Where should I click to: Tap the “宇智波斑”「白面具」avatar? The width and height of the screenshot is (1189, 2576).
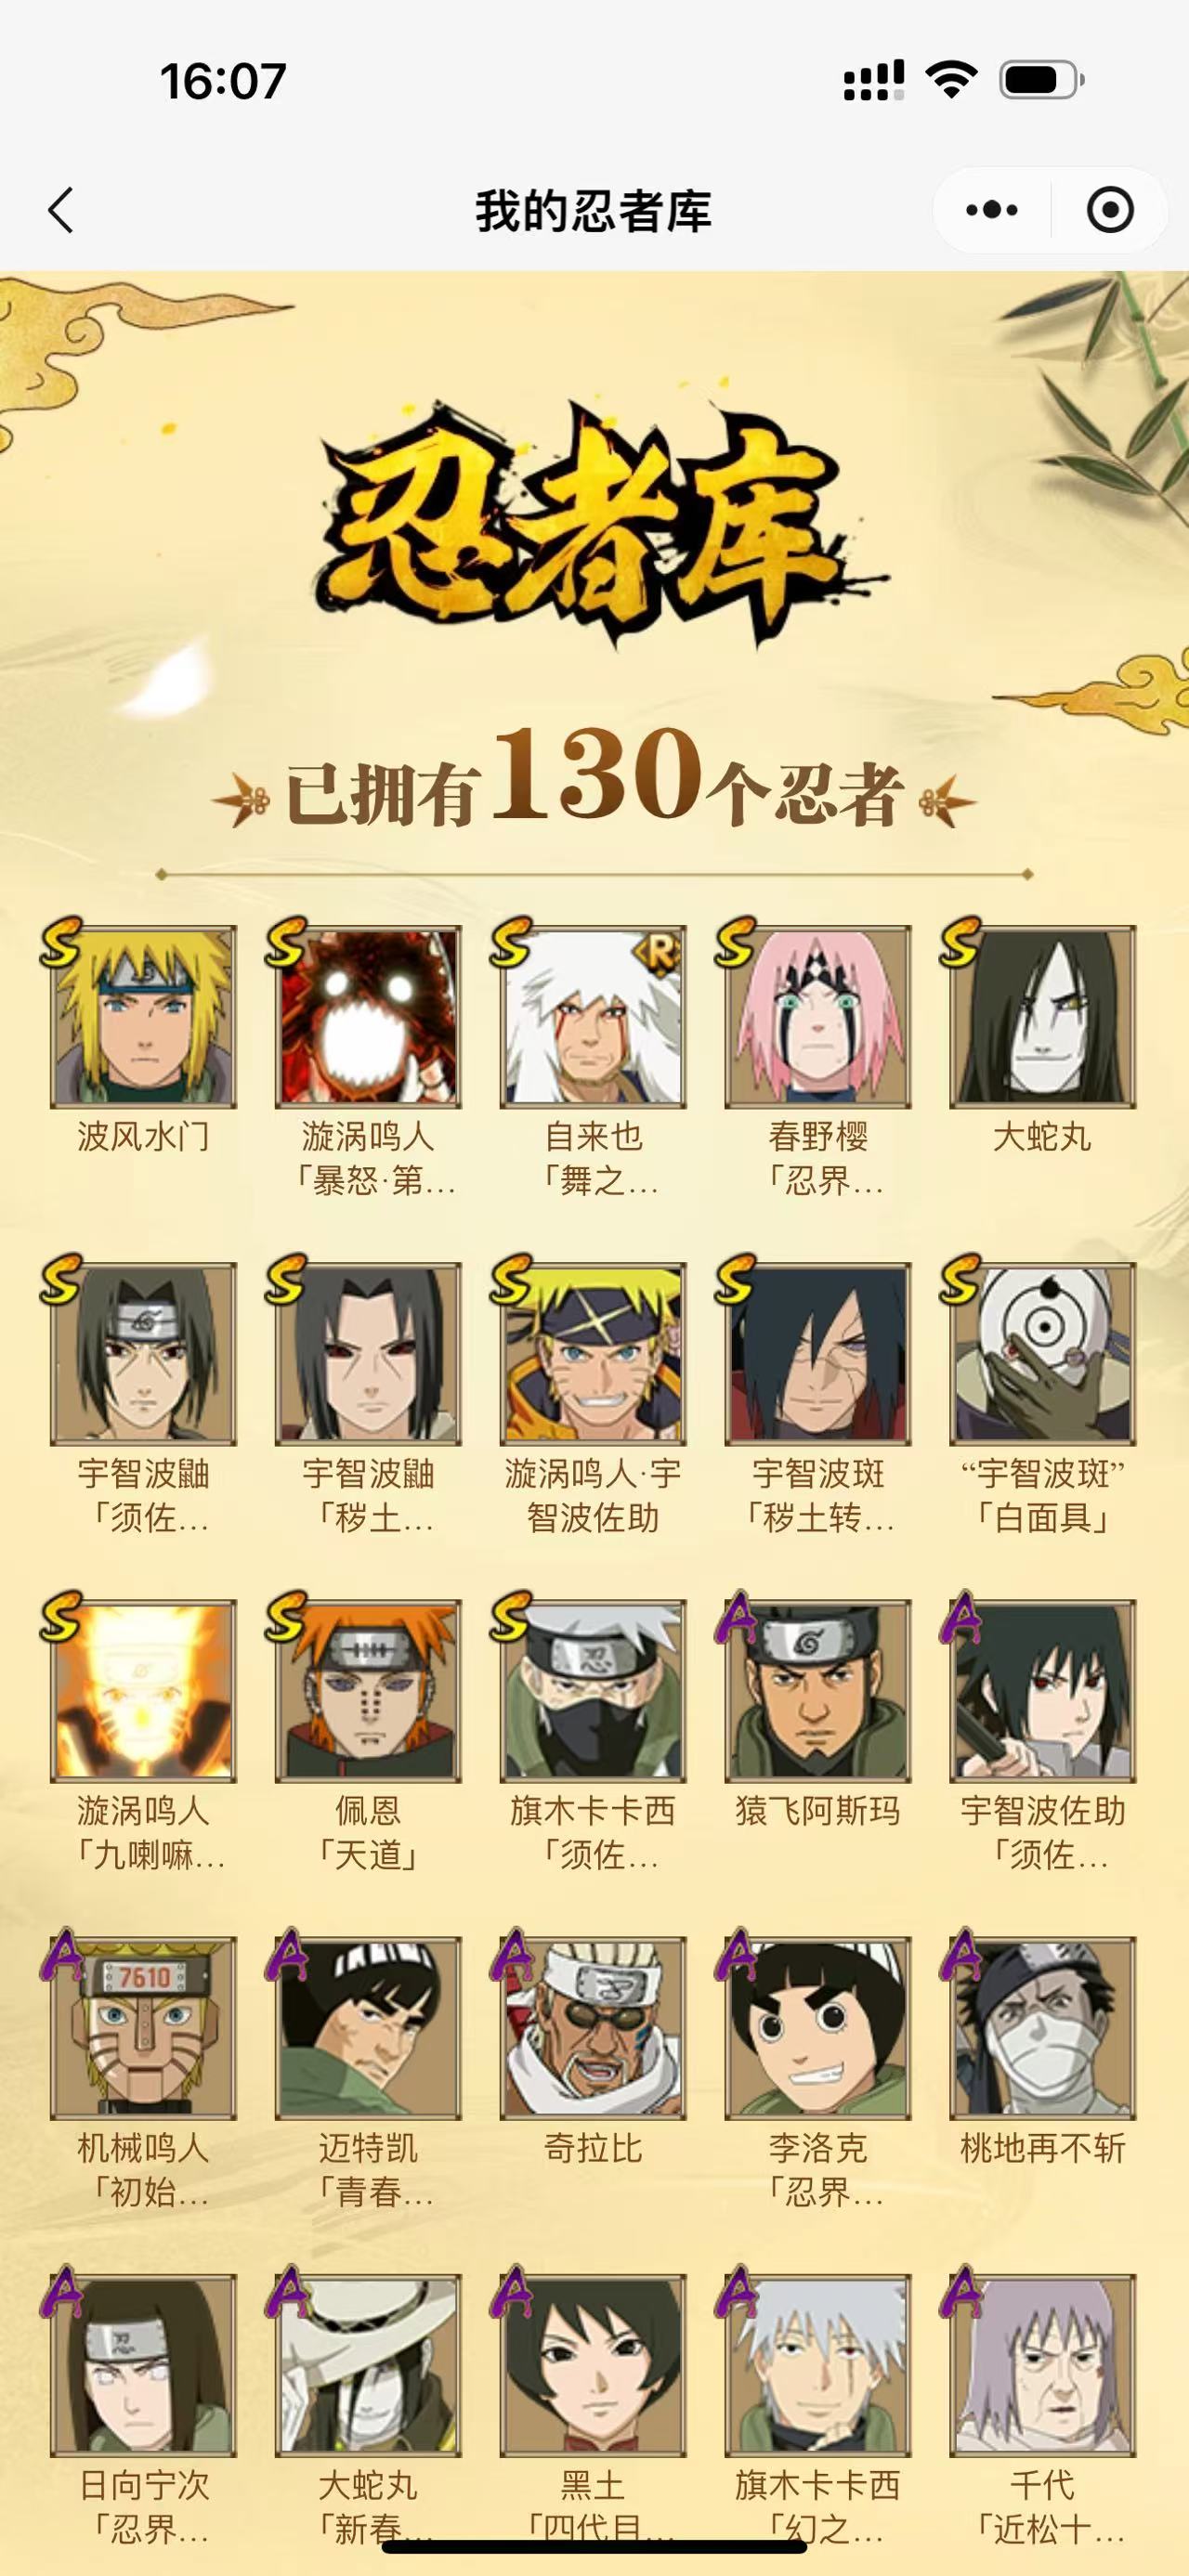(1042, 1353)
